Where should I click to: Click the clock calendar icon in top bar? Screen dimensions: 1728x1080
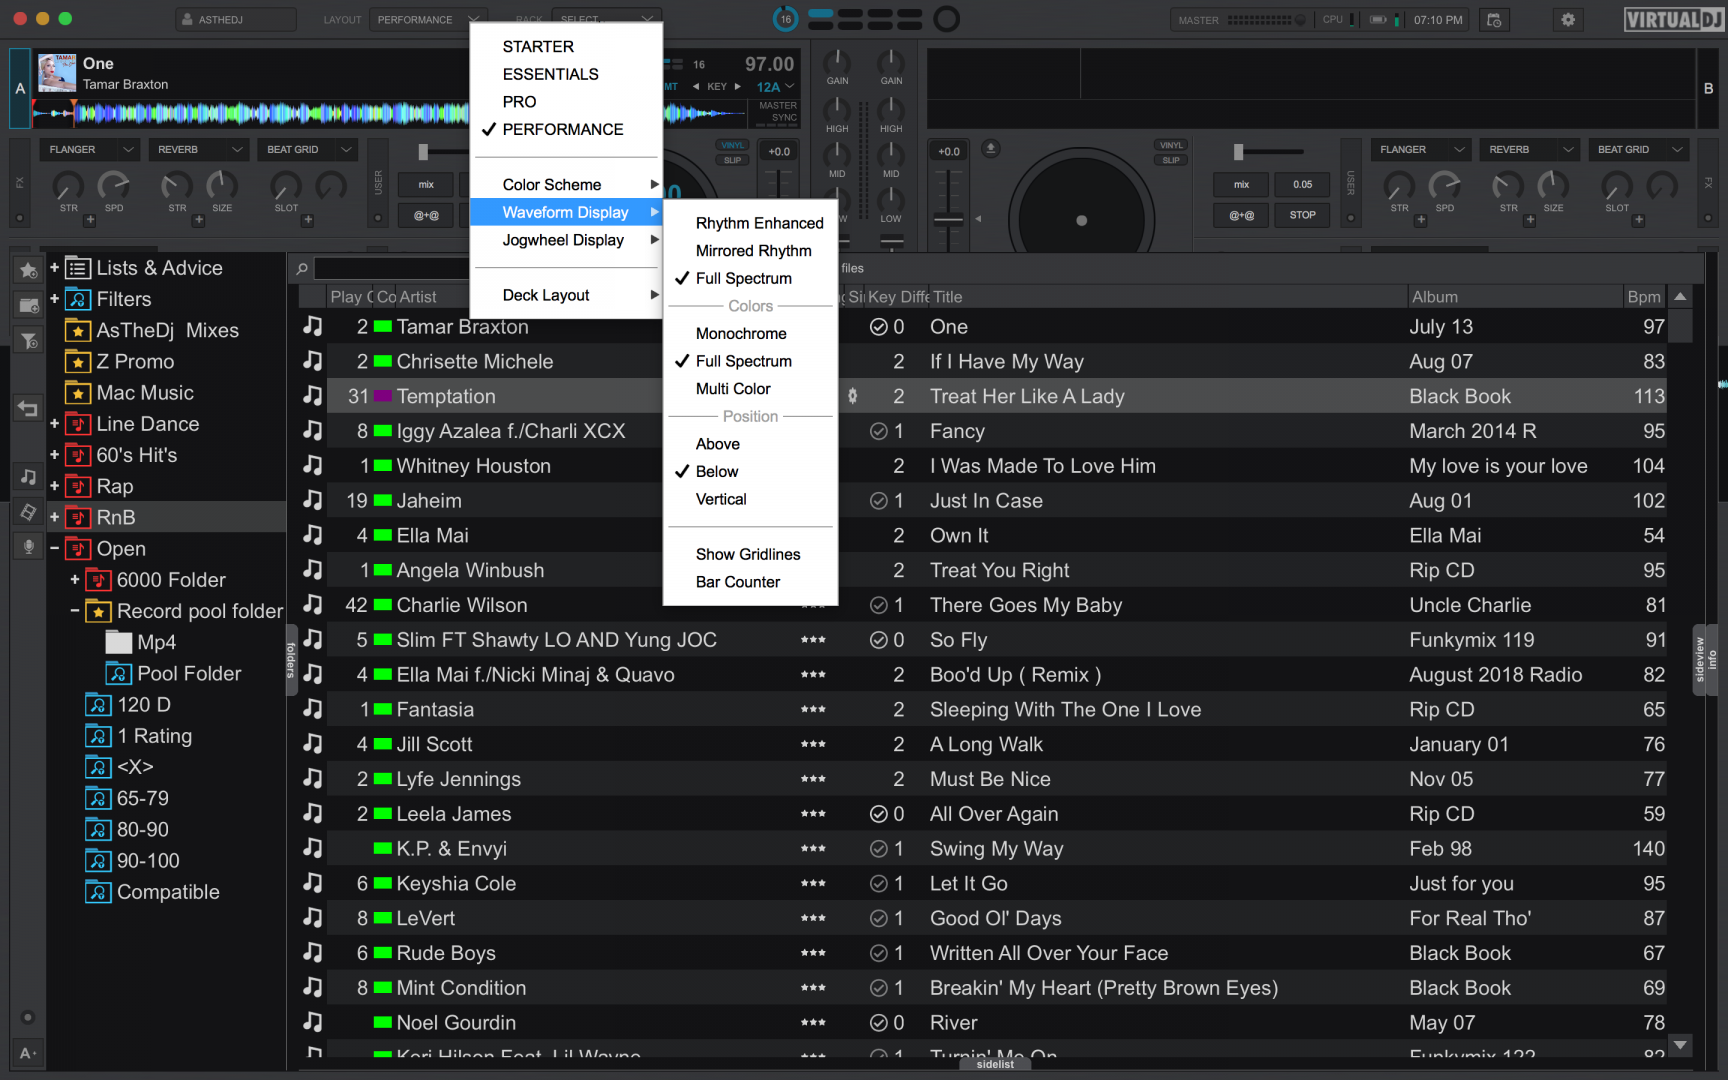pos(1494,20)
